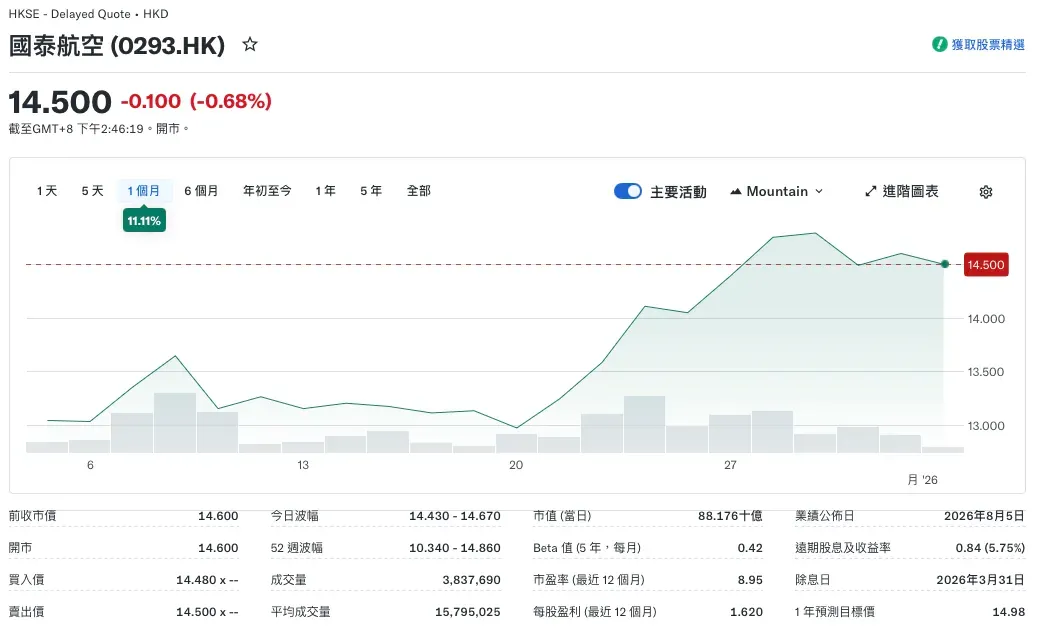Click the 每股盈利 (最近 12 個月) label
This screenshot has height=628, width=1040.
pyautogui.click(x=595, y=611)
